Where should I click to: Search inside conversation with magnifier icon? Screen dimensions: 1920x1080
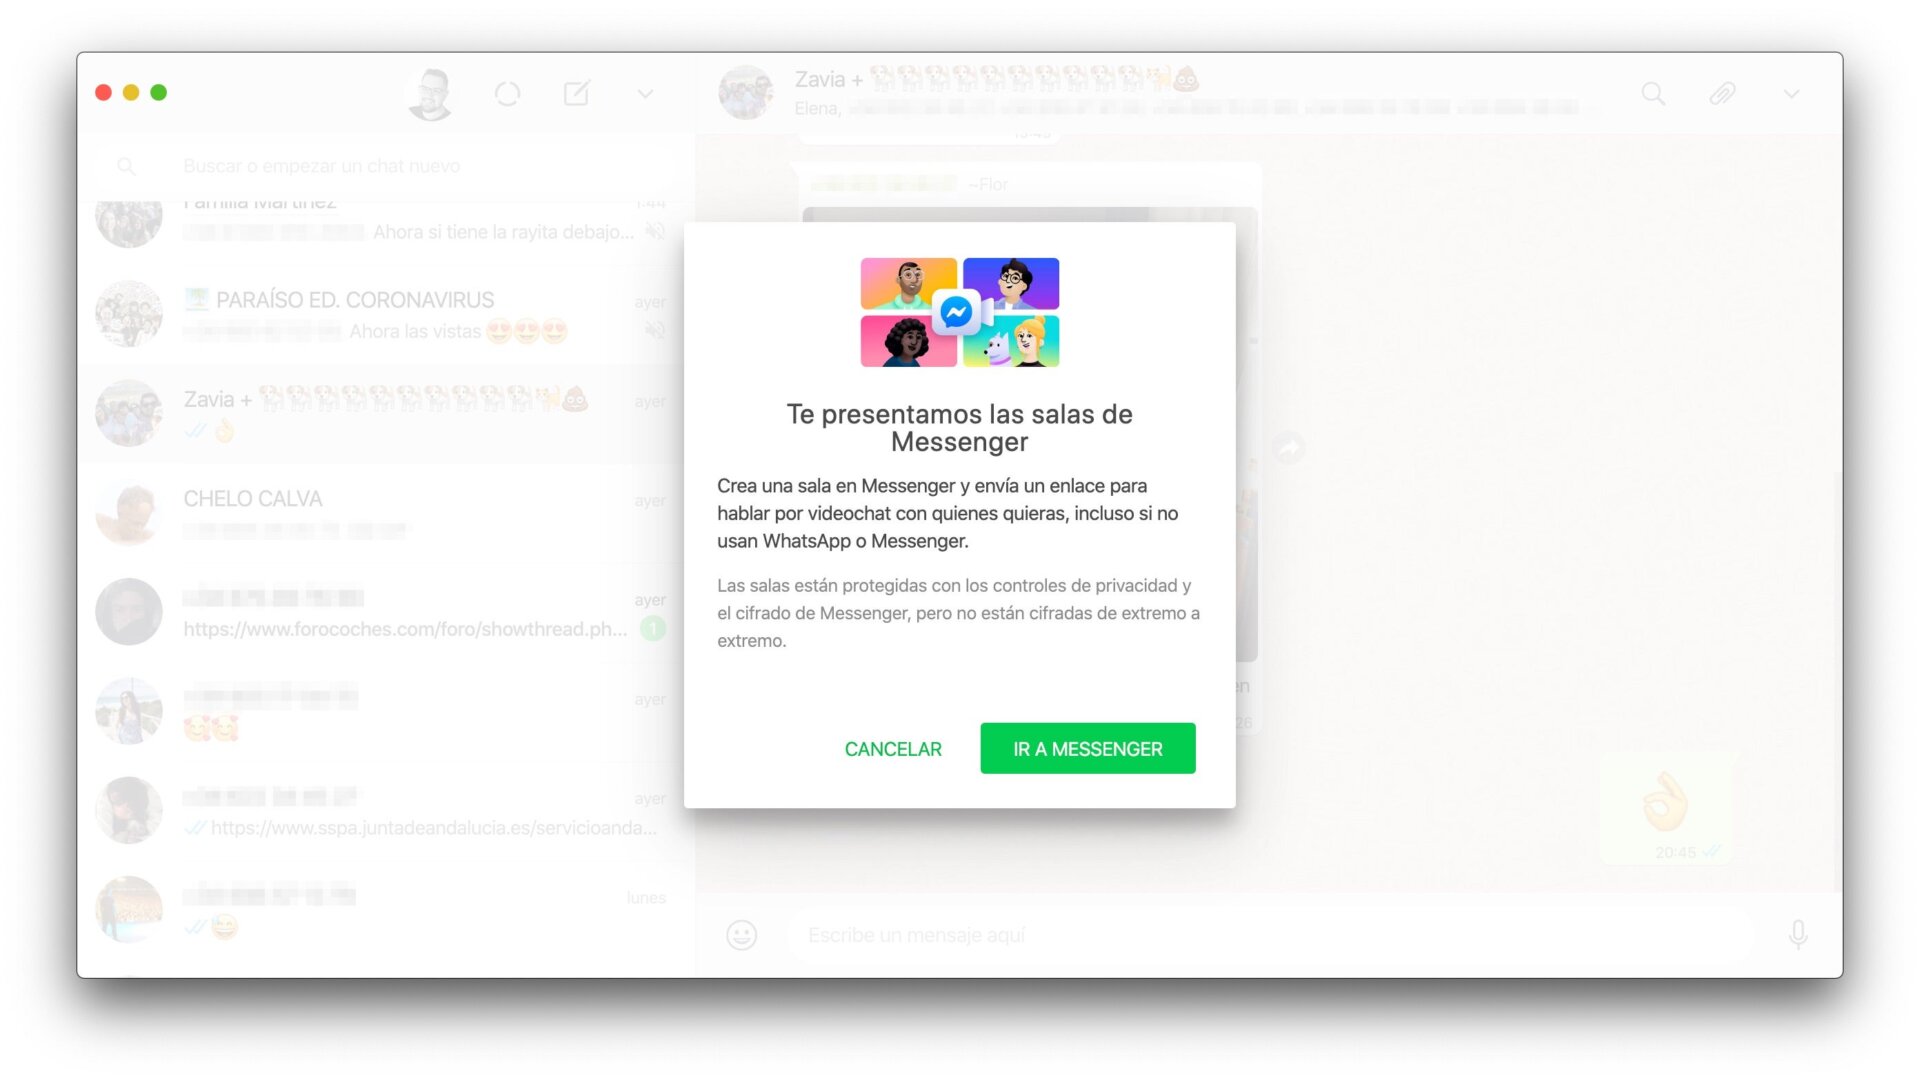coord(1654,94)
